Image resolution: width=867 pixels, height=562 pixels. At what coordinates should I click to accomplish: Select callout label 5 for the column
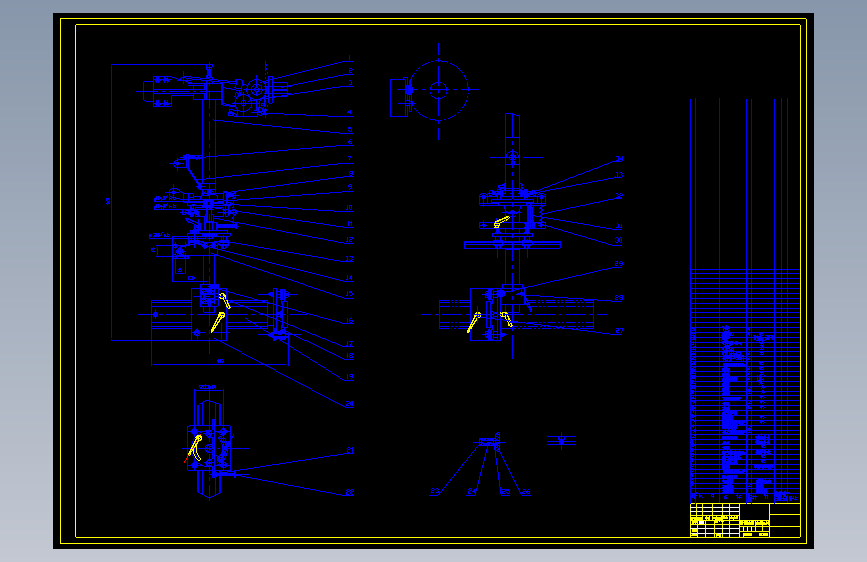350,130
